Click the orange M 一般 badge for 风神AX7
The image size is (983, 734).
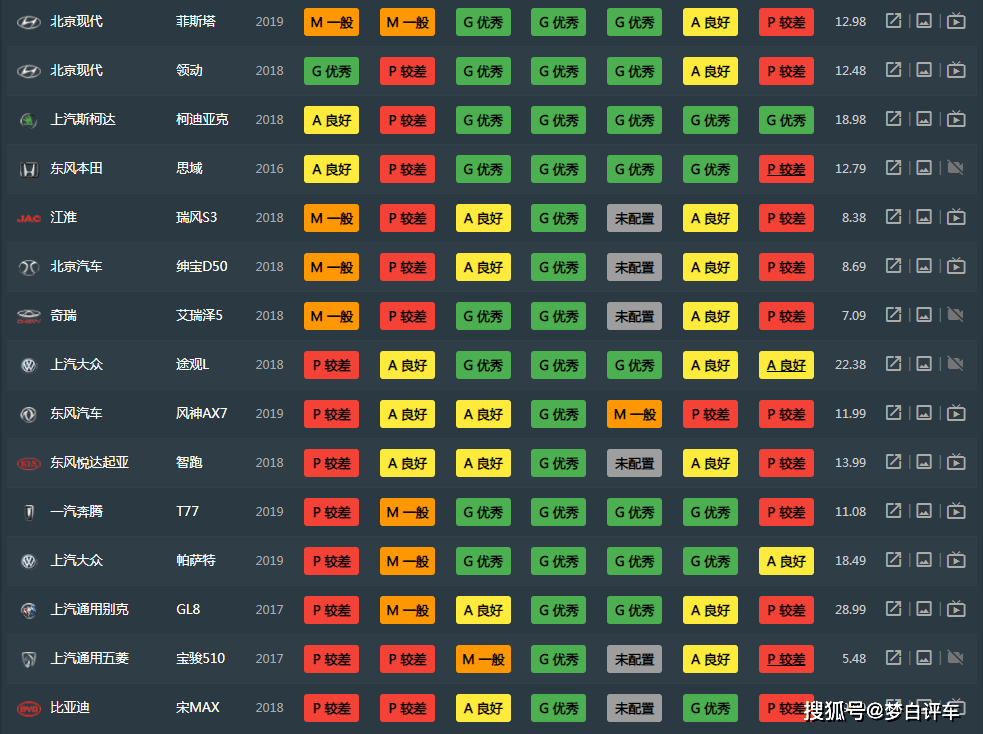pos(634,414)
